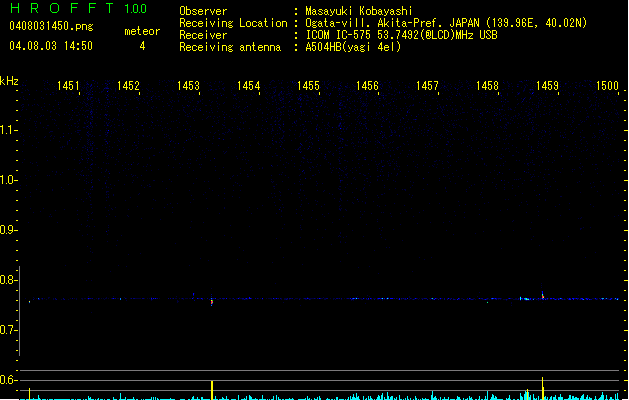
Task: Click the kHz axis unit label
Action: 9,81
